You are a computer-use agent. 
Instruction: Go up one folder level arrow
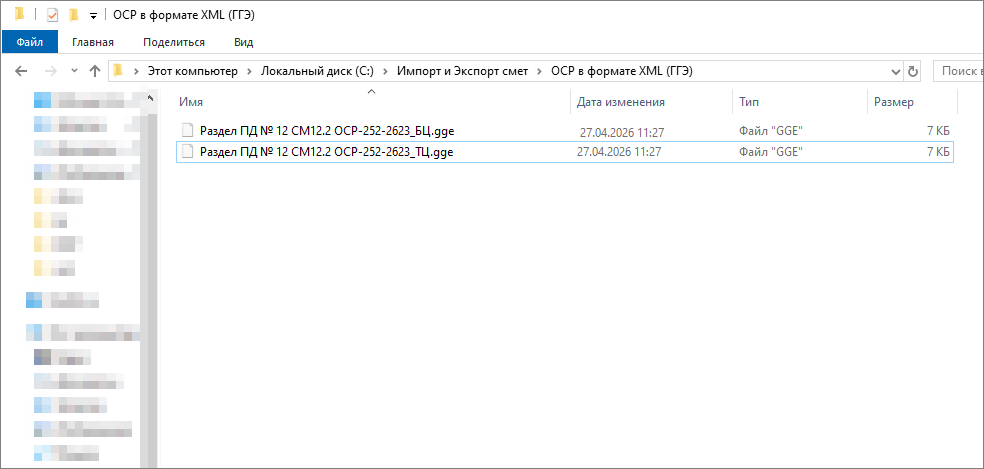[x=95, y=71]
